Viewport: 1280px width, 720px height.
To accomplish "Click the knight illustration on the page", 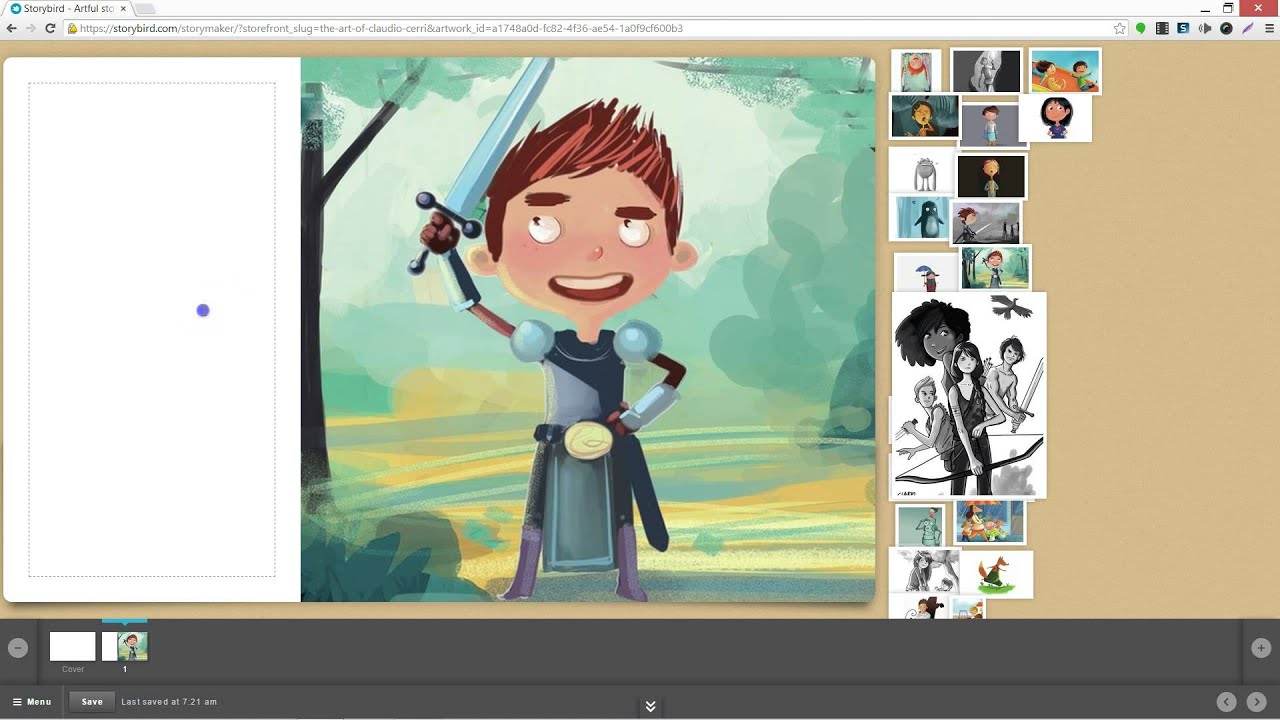I will (588, 329).
